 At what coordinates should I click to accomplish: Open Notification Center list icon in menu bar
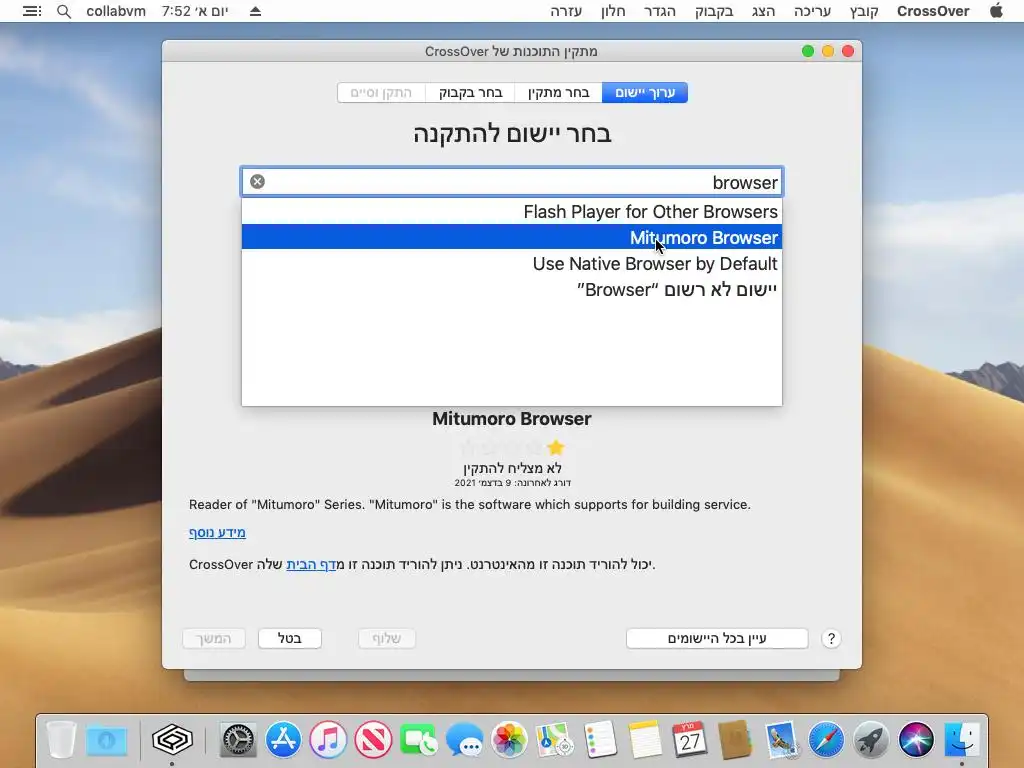pos(32,11)
